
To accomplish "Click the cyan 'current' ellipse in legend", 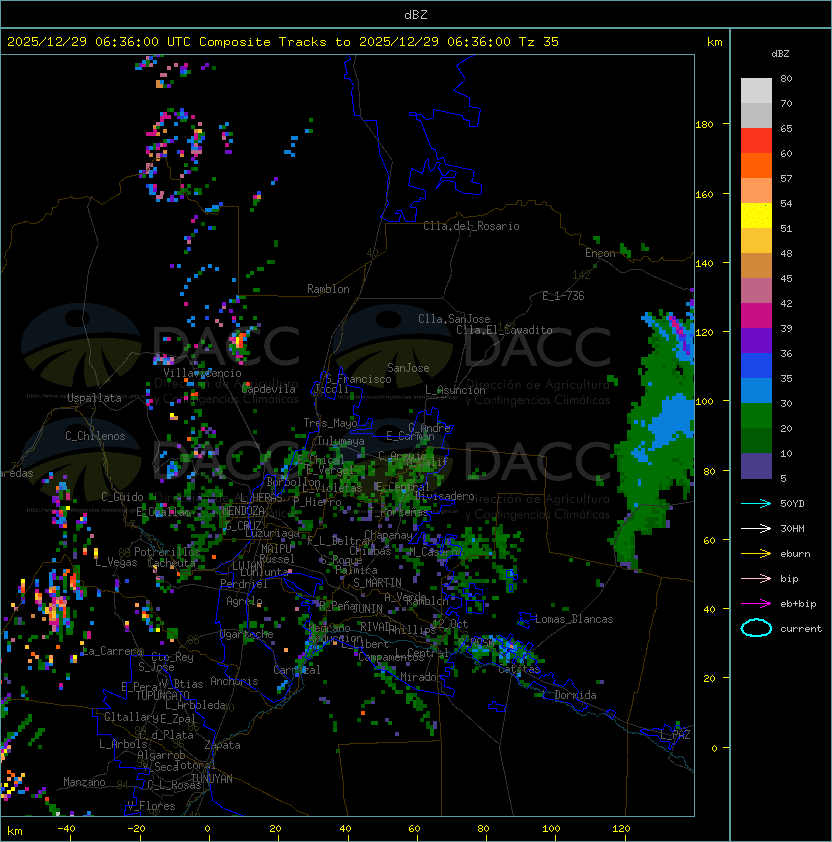I will [x=756, y=628].
